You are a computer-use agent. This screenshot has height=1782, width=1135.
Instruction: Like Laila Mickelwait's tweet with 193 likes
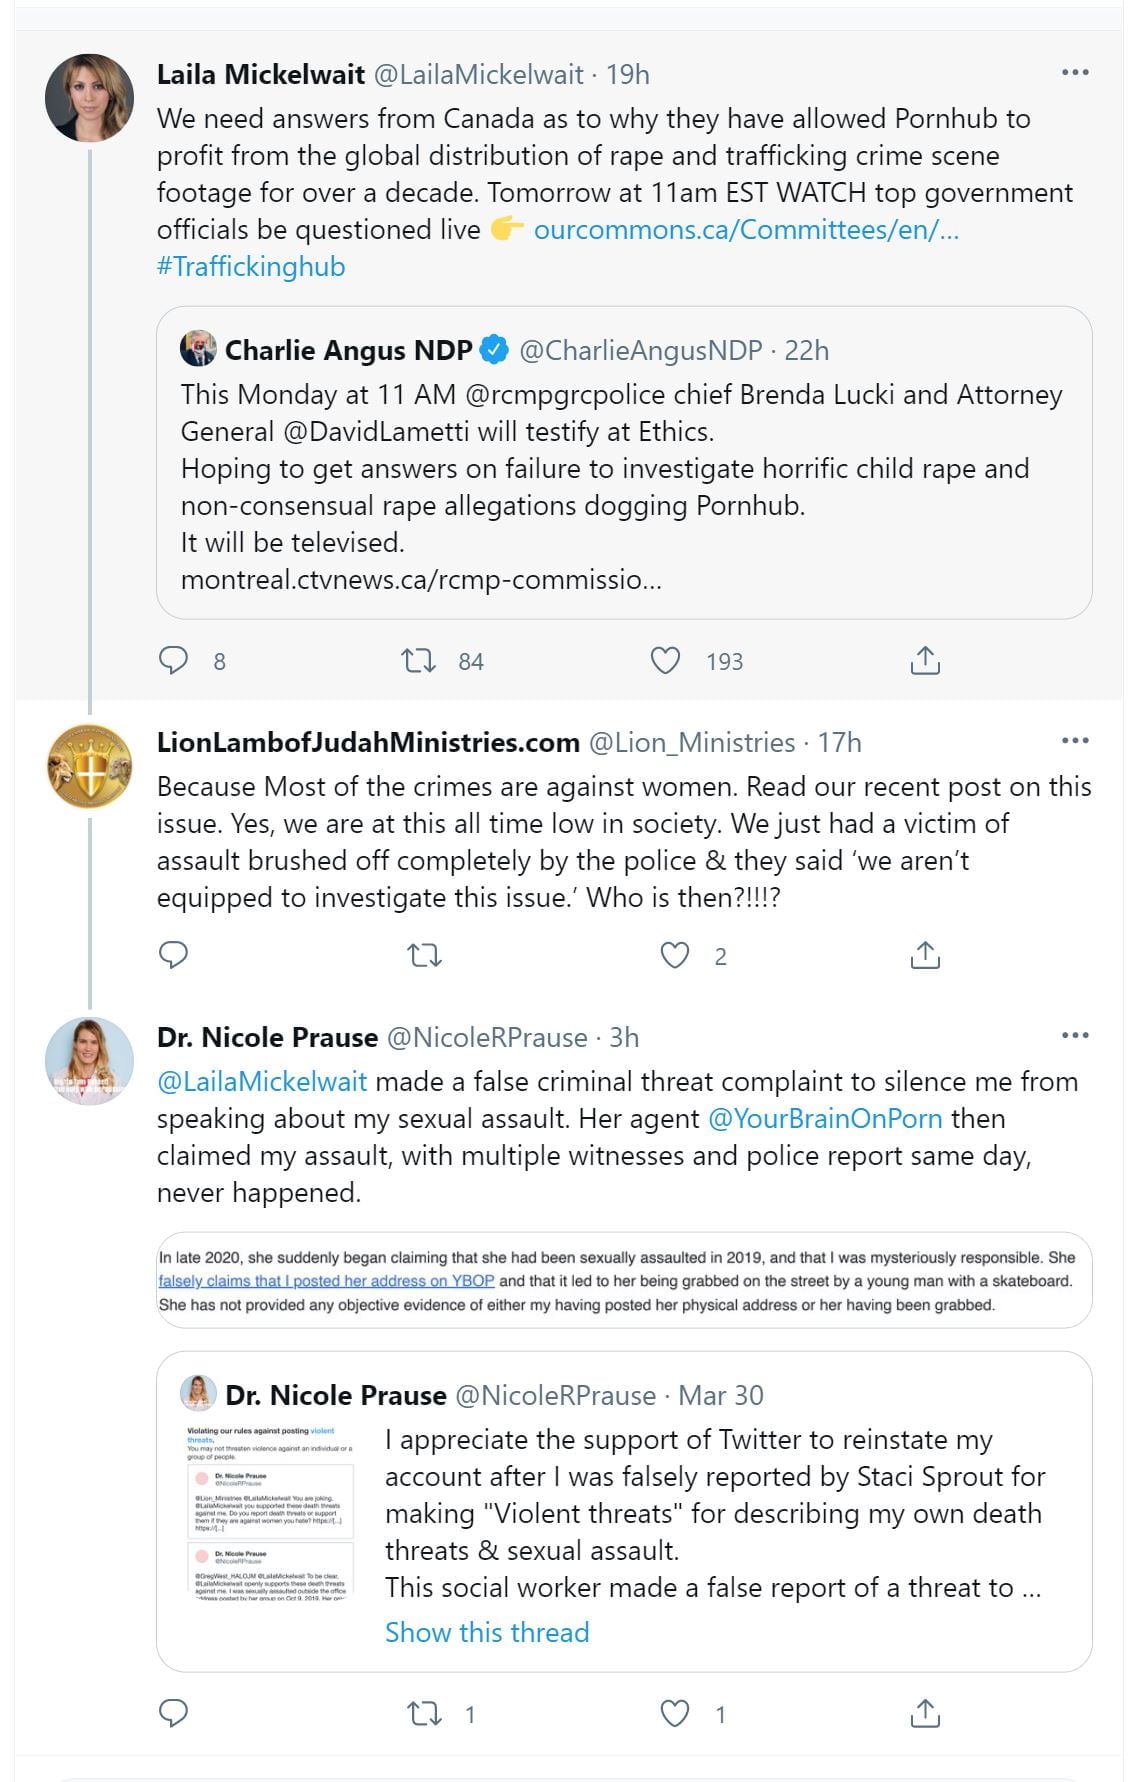[x=666, y=660]
